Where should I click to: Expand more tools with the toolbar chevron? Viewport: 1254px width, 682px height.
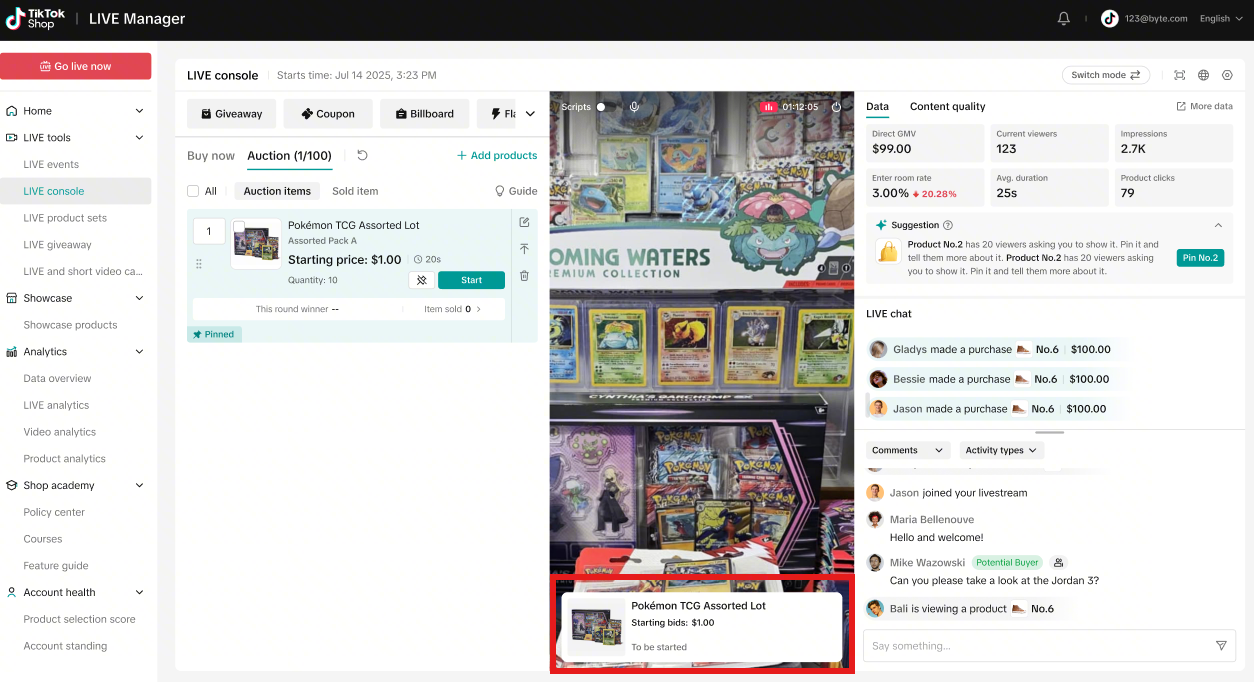point(530,114)
